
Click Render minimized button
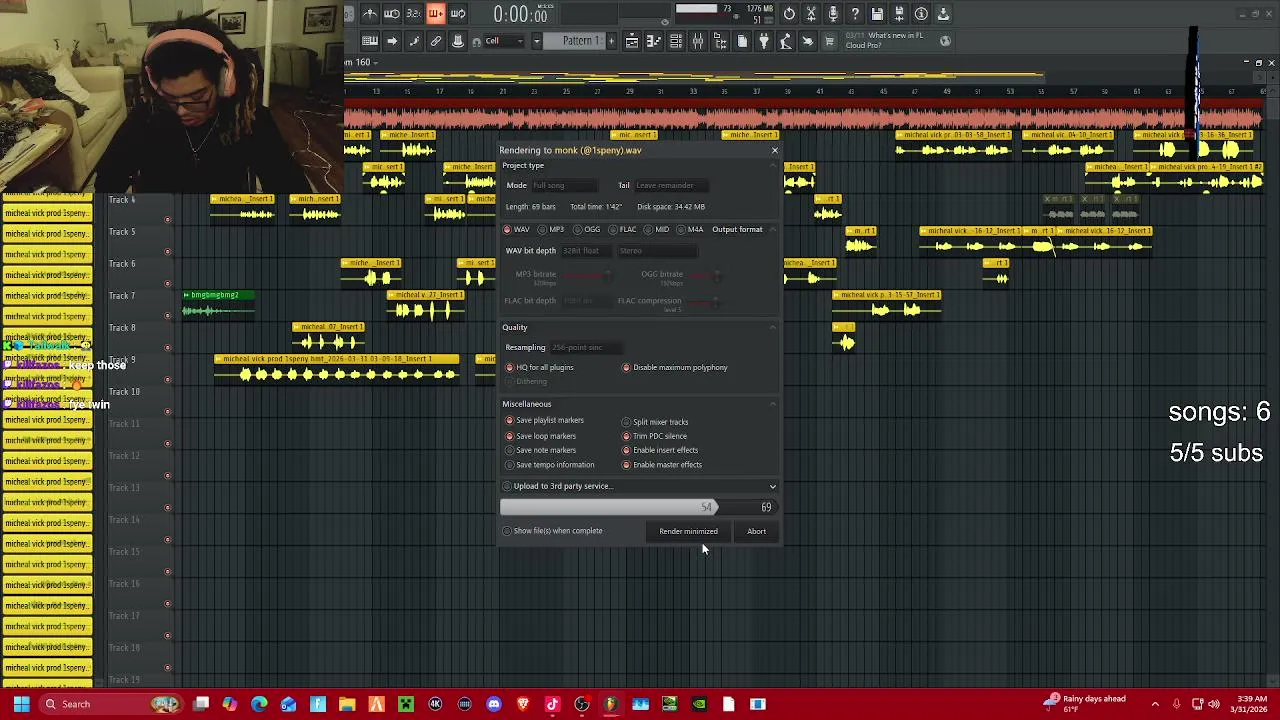point(688,532)
